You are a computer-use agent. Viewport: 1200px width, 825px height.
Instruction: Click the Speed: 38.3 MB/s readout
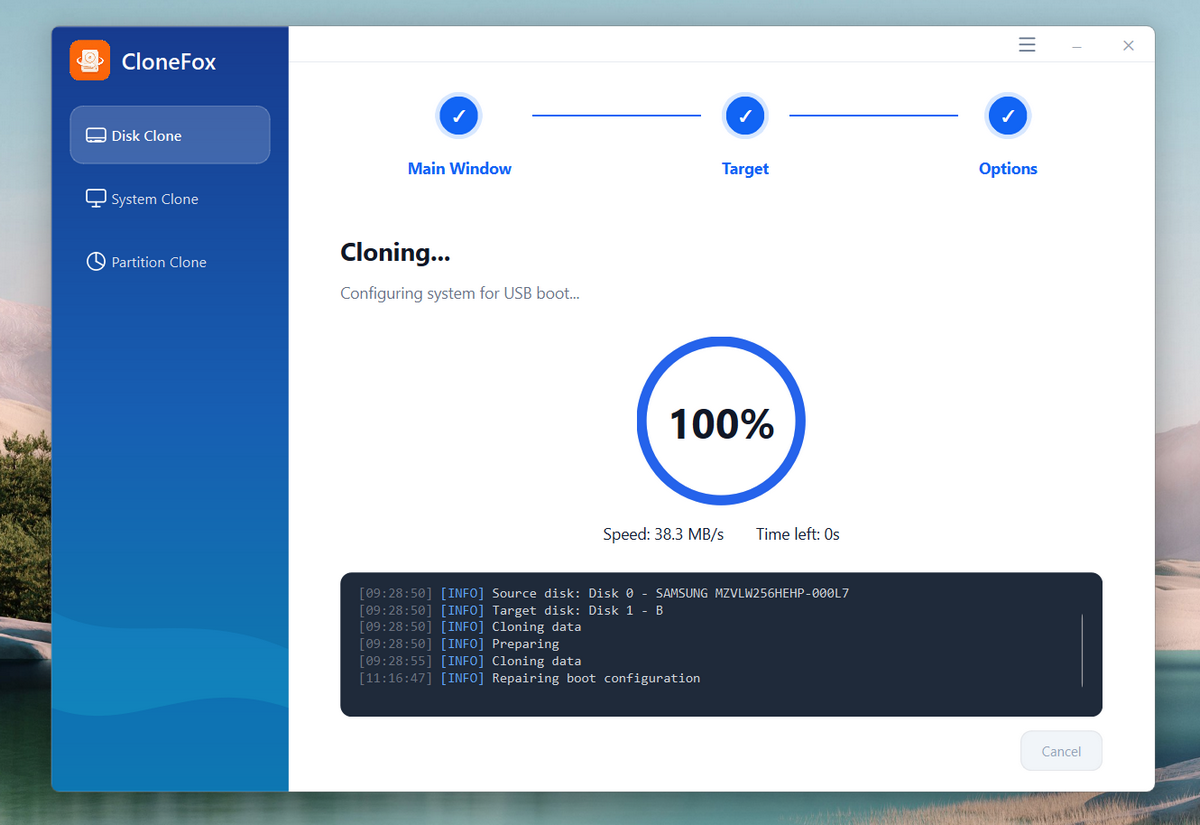coord(663,534)
